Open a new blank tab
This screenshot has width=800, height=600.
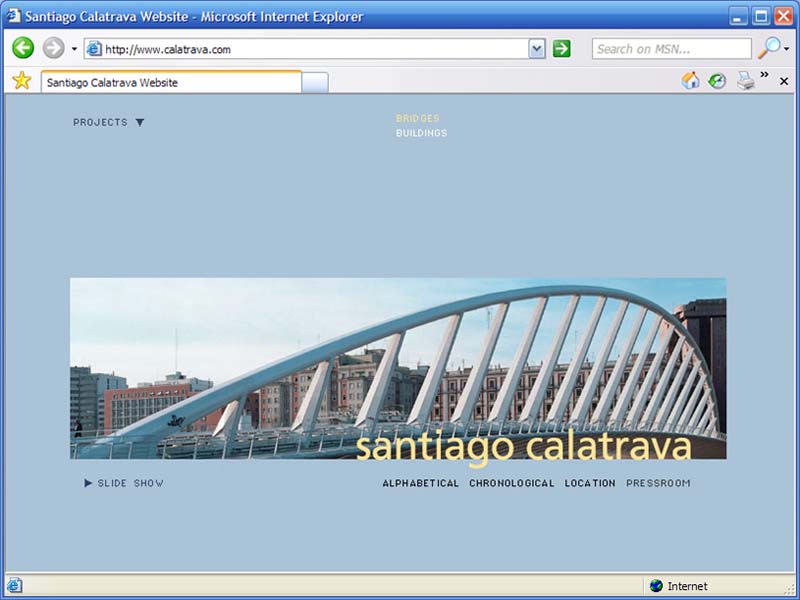pos(315,83)
